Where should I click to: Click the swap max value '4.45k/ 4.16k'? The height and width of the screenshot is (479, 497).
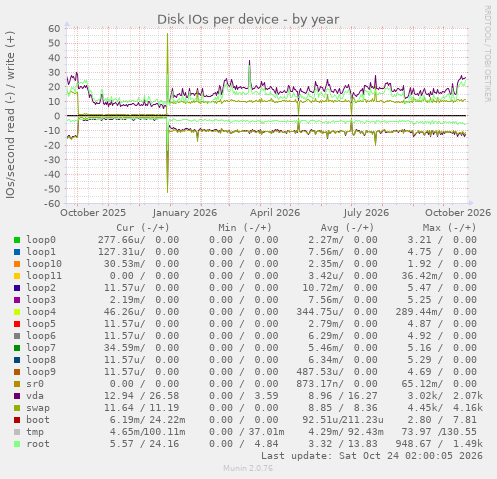pos(445,408)
